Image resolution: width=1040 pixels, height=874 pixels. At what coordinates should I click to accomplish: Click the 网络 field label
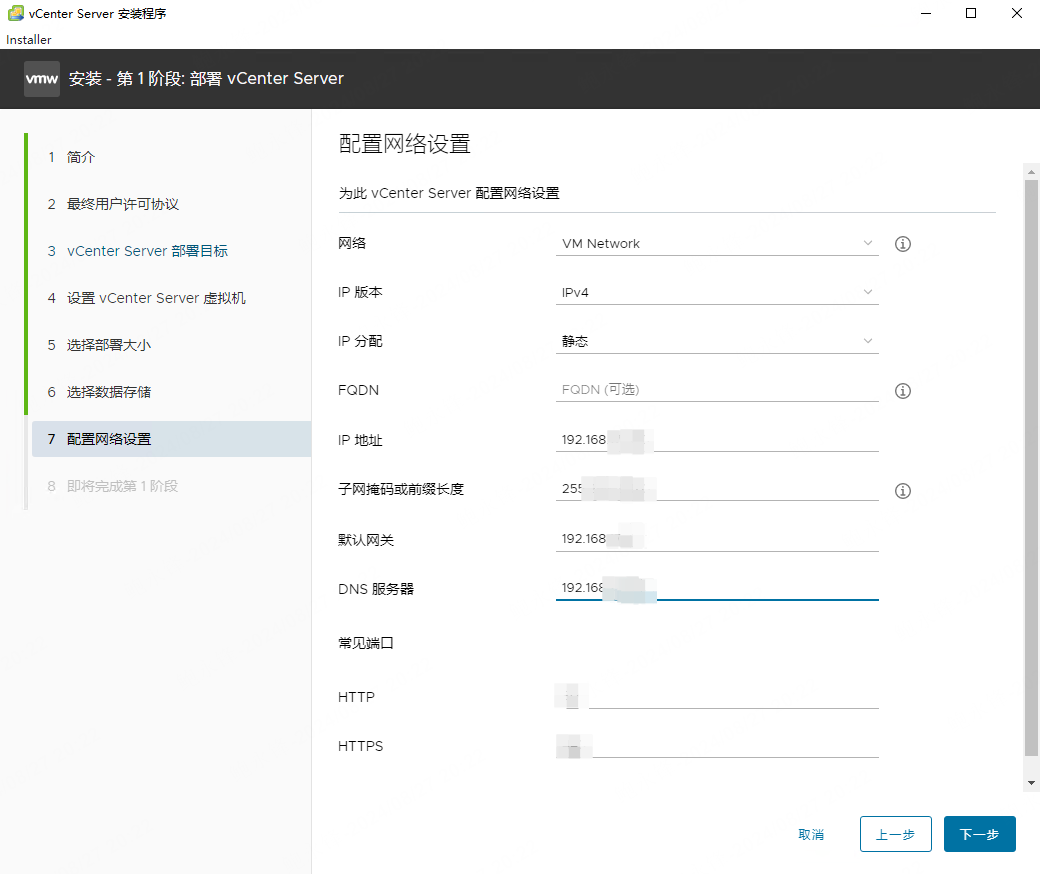(x=352, y=243)
